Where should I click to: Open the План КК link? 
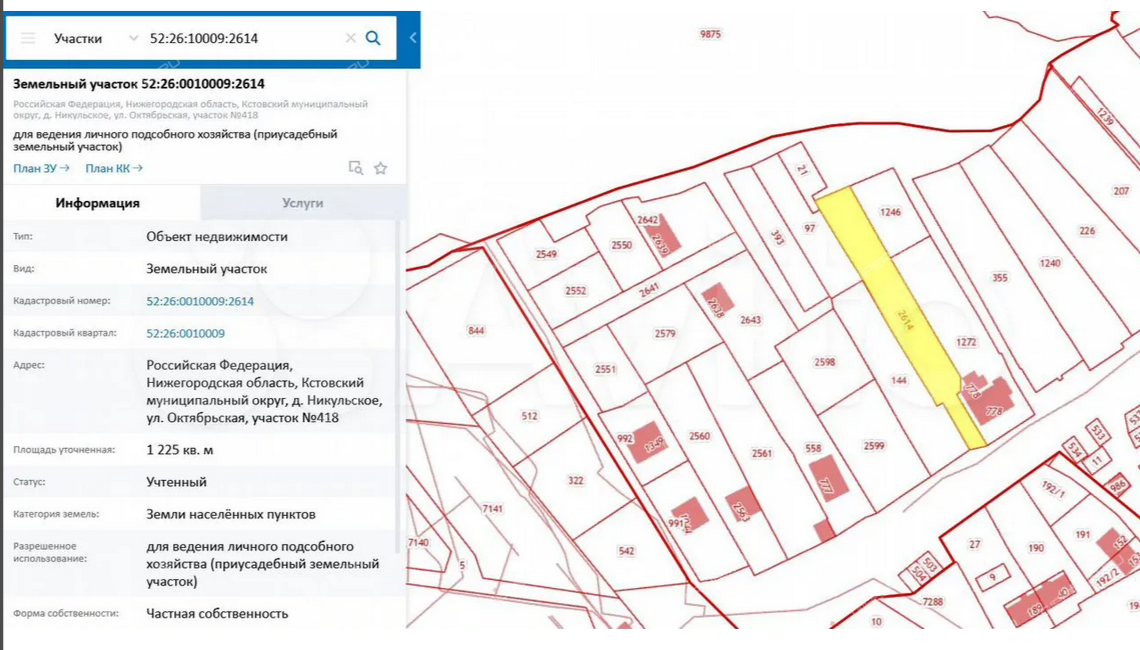tap(113, 168)
